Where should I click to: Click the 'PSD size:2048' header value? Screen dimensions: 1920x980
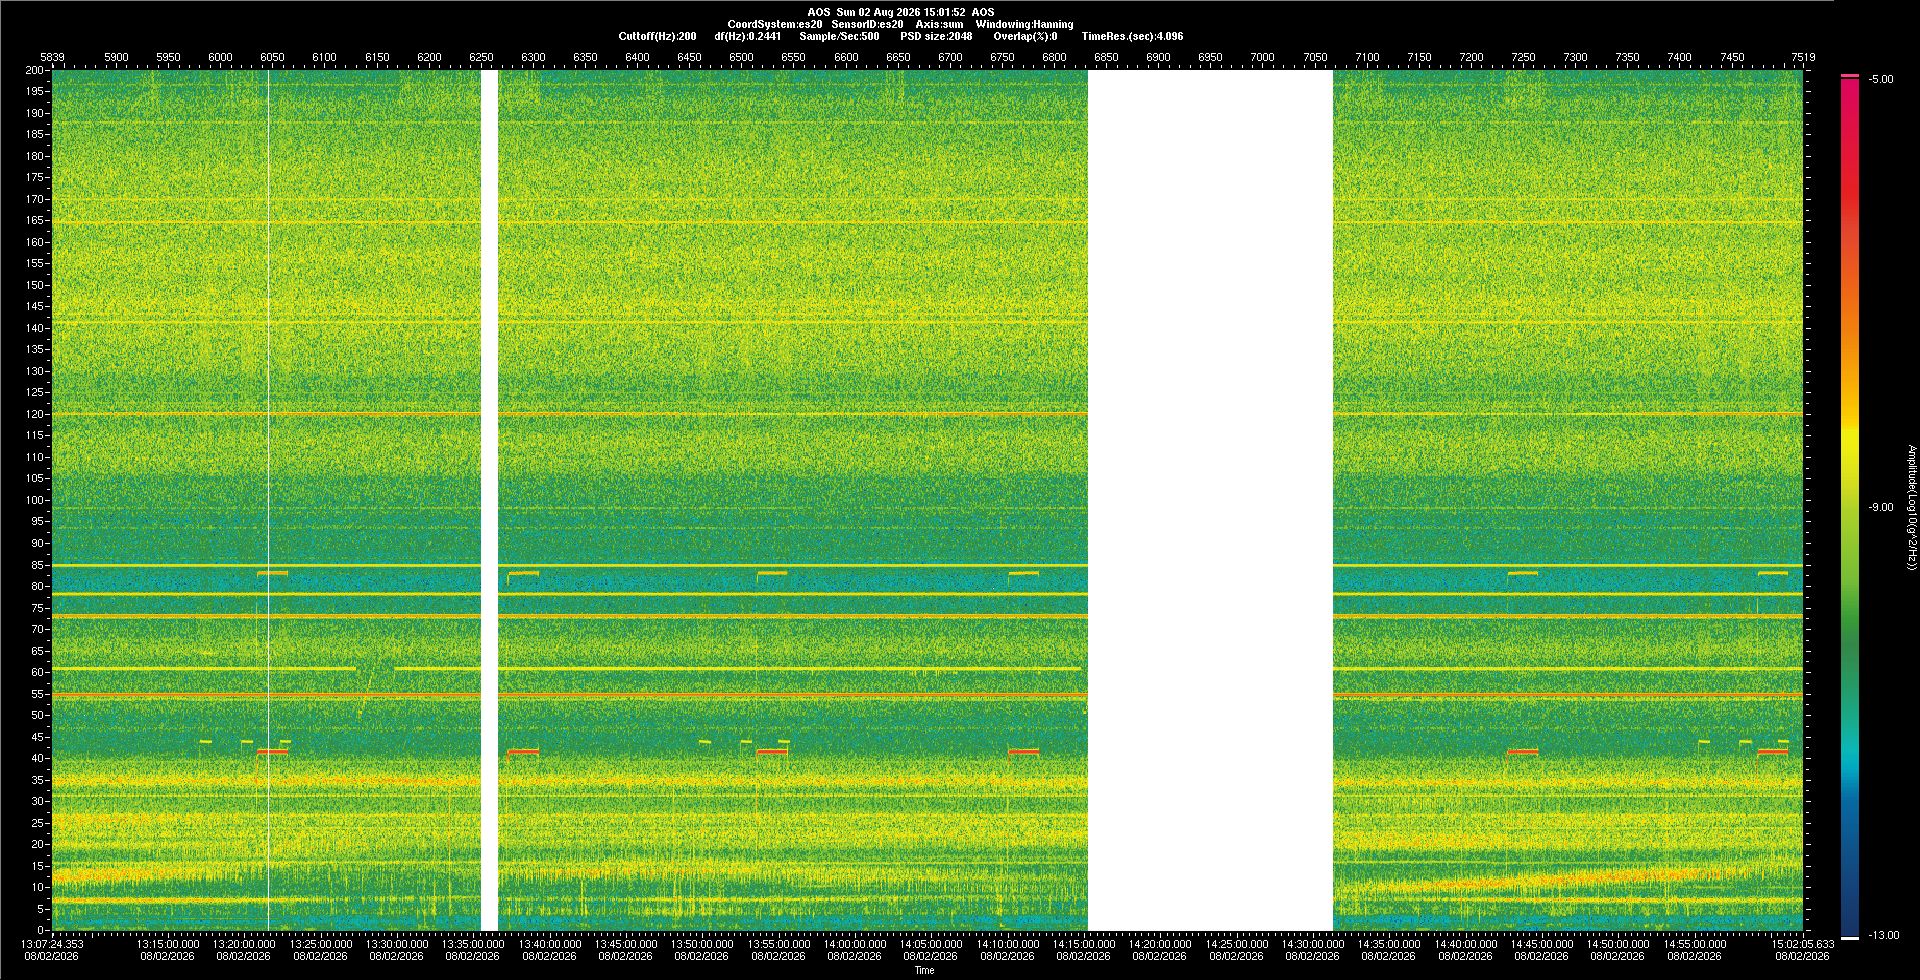coord(936,36)
